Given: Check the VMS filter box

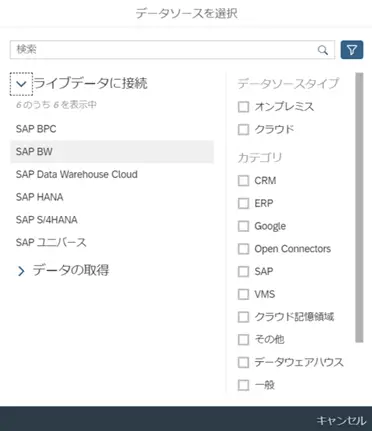Looking at the screenshot, I should [x=243, y=294].
